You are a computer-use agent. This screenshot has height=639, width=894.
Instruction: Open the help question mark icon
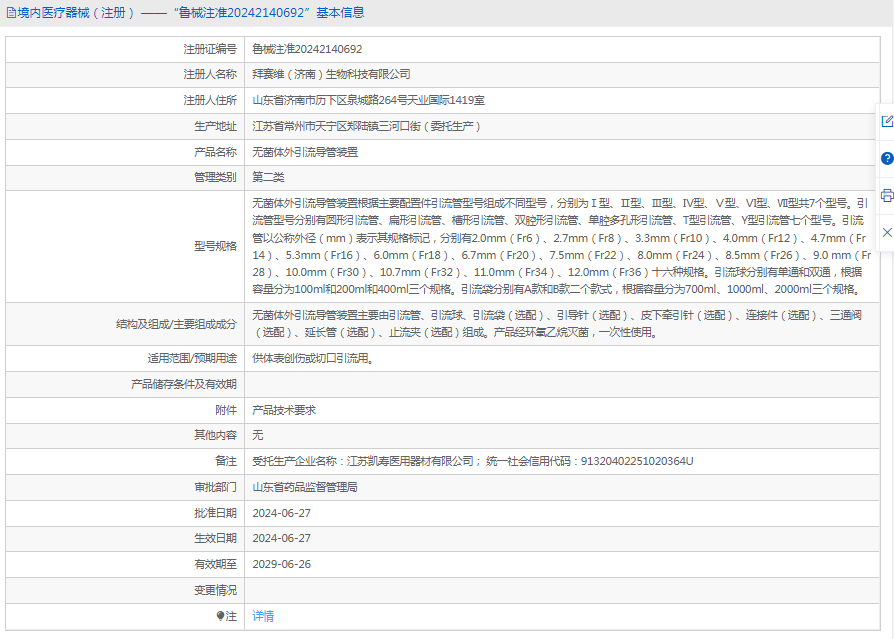(887, 158)
